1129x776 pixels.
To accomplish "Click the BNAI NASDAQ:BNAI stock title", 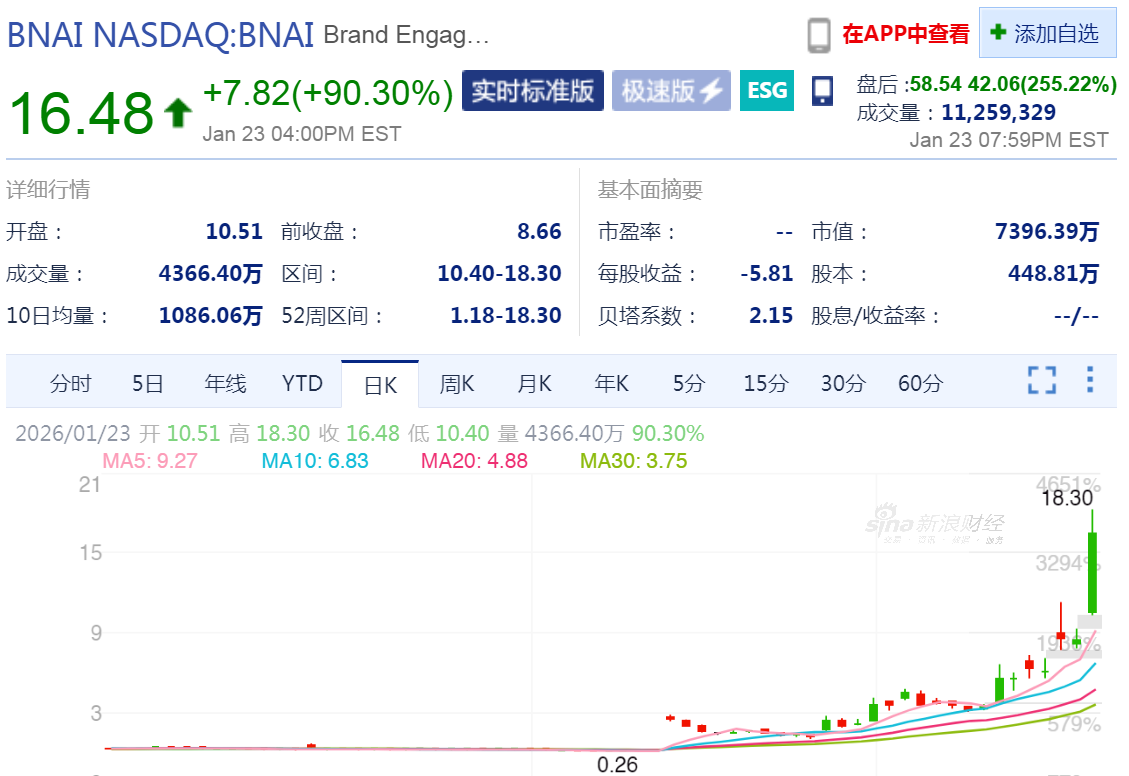I will click(161, 35).
